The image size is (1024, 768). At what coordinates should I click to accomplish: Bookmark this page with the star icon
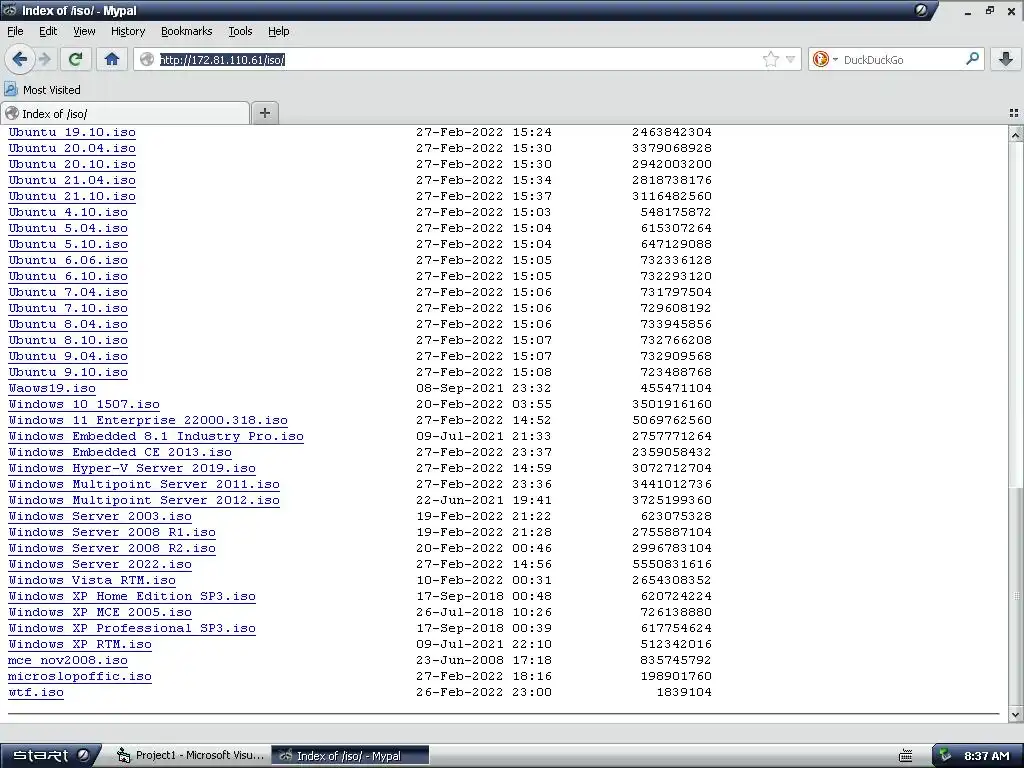[771, 59]
